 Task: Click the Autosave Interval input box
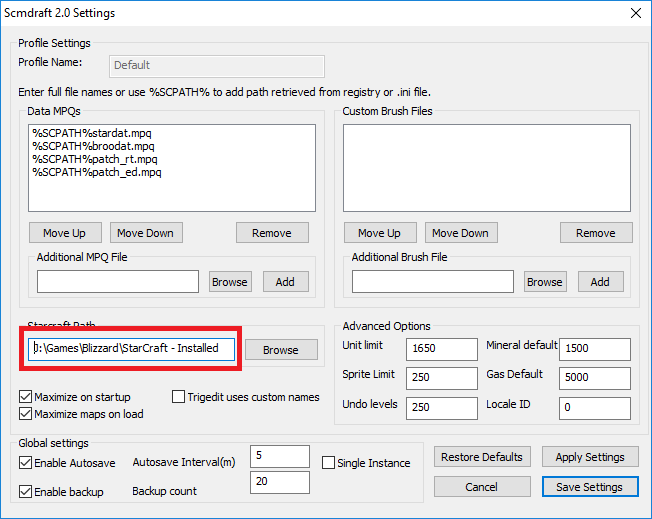click(279, 456)
